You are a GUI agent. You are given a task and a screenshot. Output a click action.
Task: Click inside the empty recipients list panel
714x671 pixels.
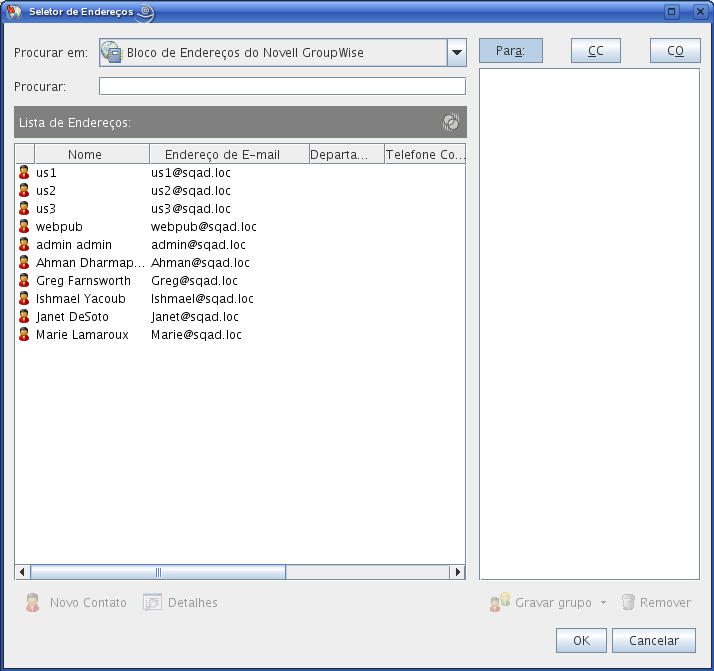coord(589,324)
